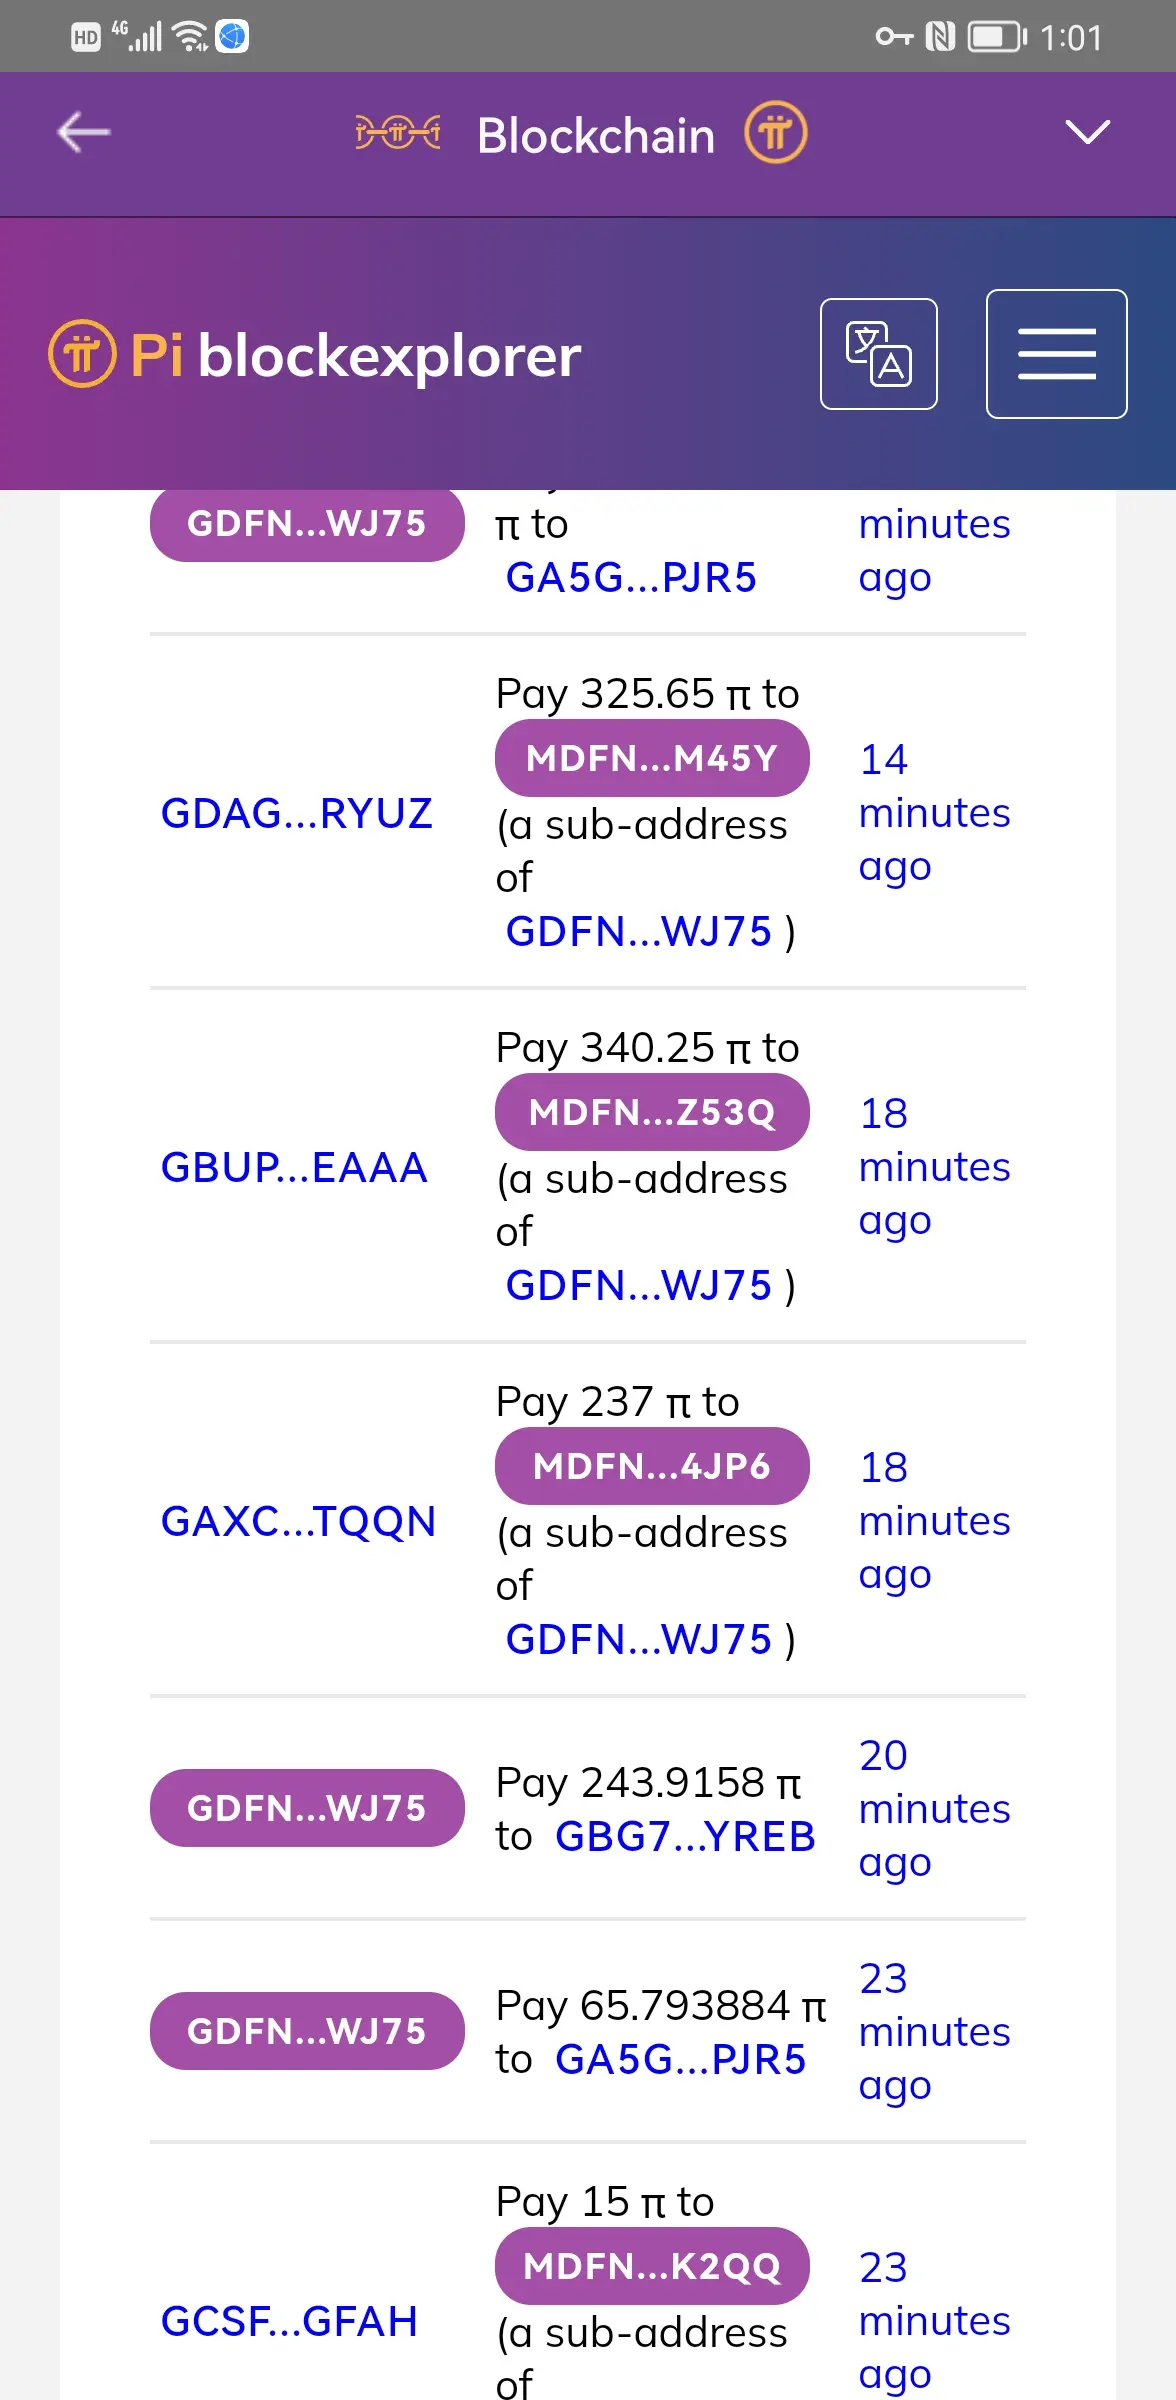Open the hamburger menu
The height and width of the screenshot is (2400, 1176).
click(1056, 354)
